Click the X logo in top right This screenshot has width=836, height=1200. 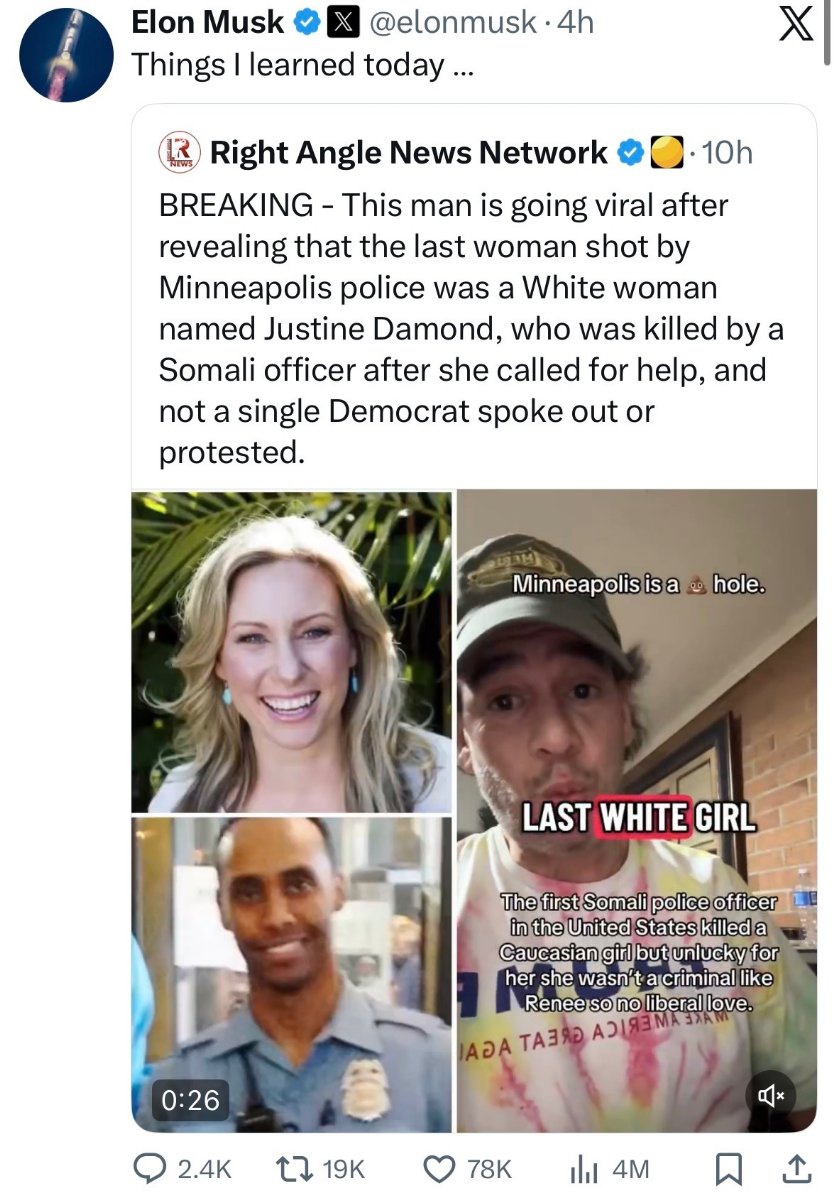[795, 27]
